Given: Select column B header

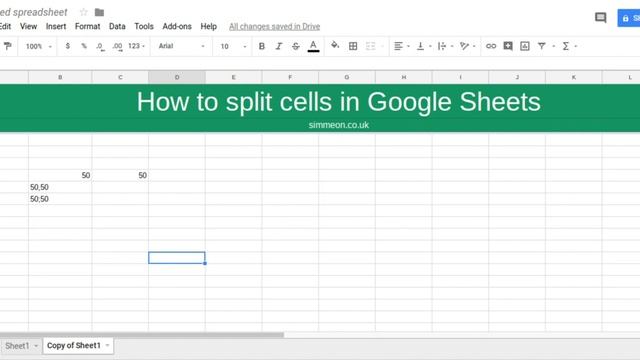Looking at the screenshot, I should point(60,77).
